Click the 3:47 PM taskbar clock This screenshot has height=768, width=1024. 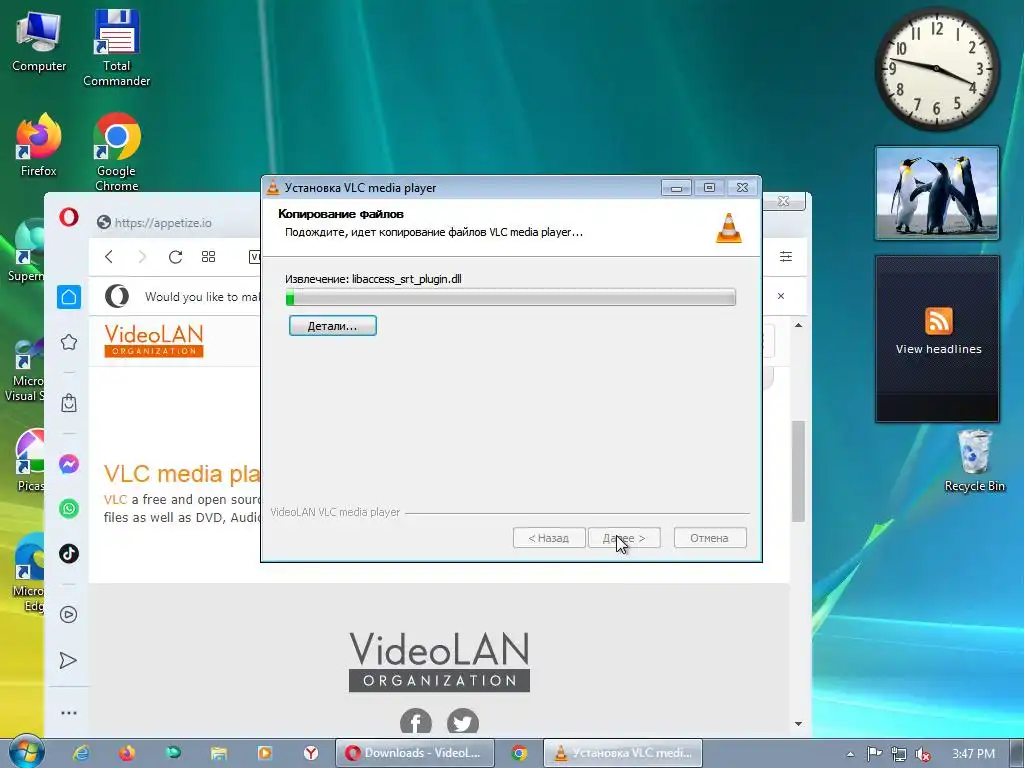(x=973, y=754)
